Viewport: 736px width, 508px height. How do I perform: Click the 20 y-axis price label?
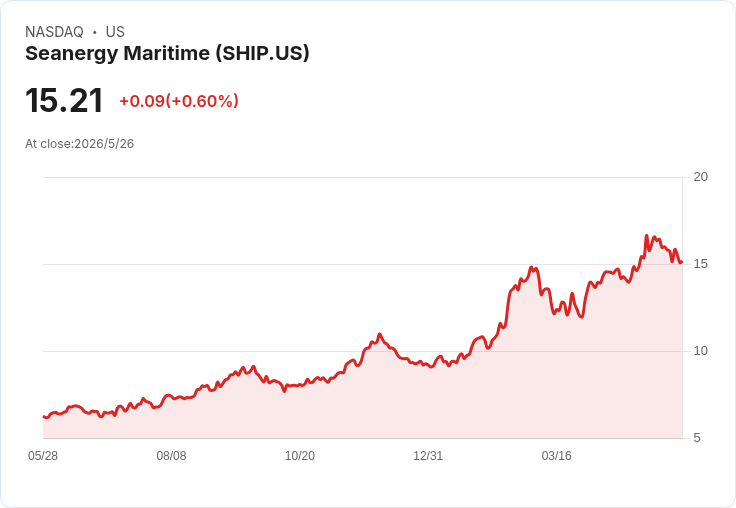[700, 177]
